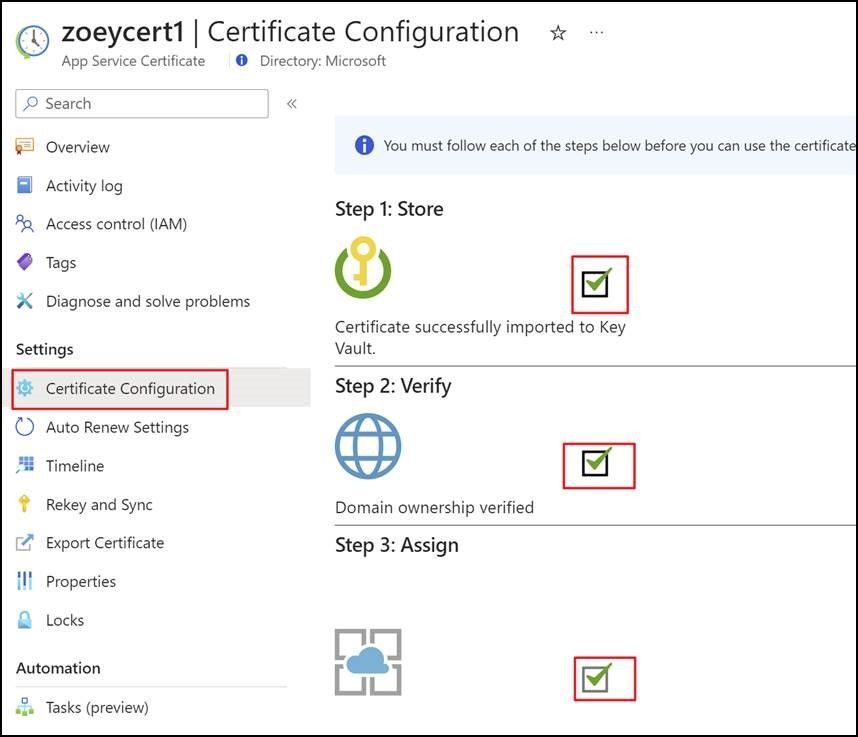858x737 pixels.
Task: Open the Locks page
Action: [65, 620]
